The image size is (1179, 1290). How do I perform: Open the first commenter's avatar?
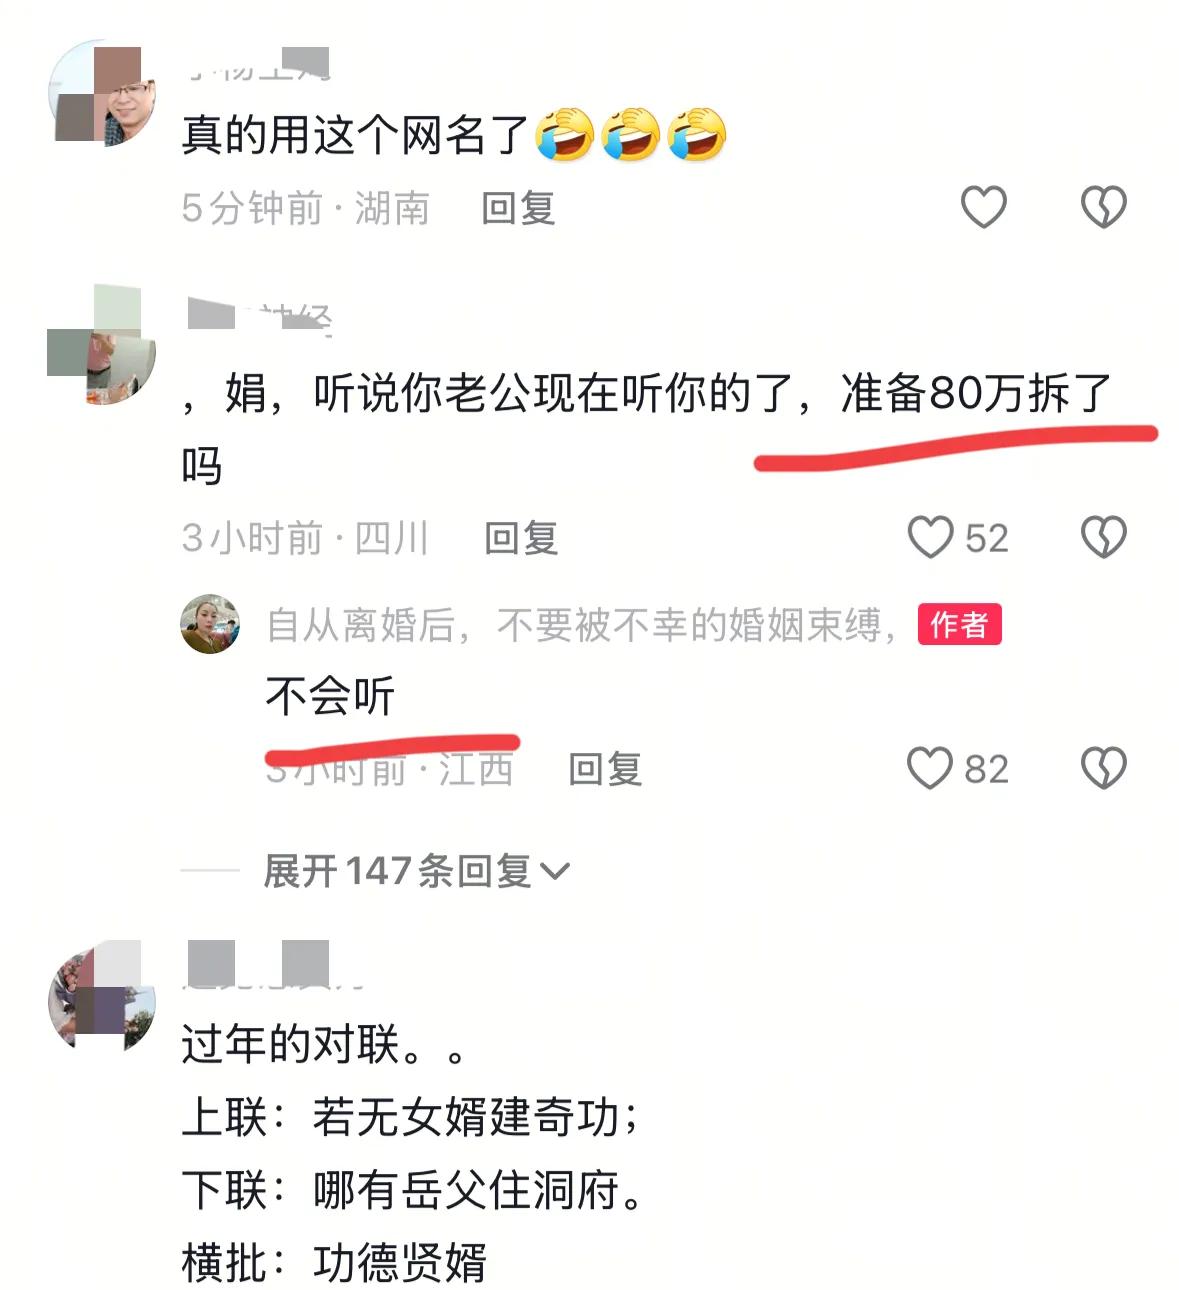click(102, 93)
